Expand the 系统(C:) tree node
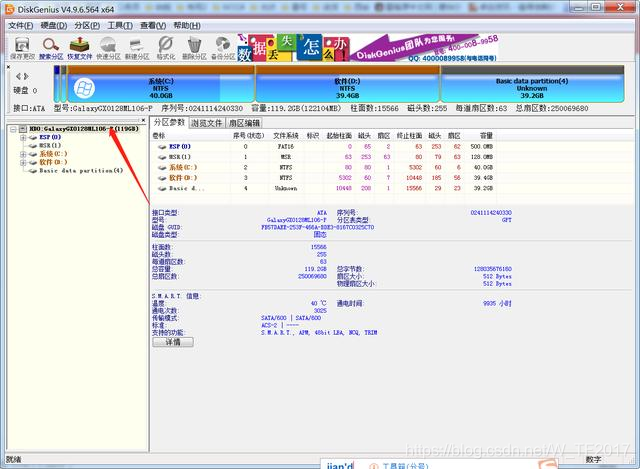 23,154
